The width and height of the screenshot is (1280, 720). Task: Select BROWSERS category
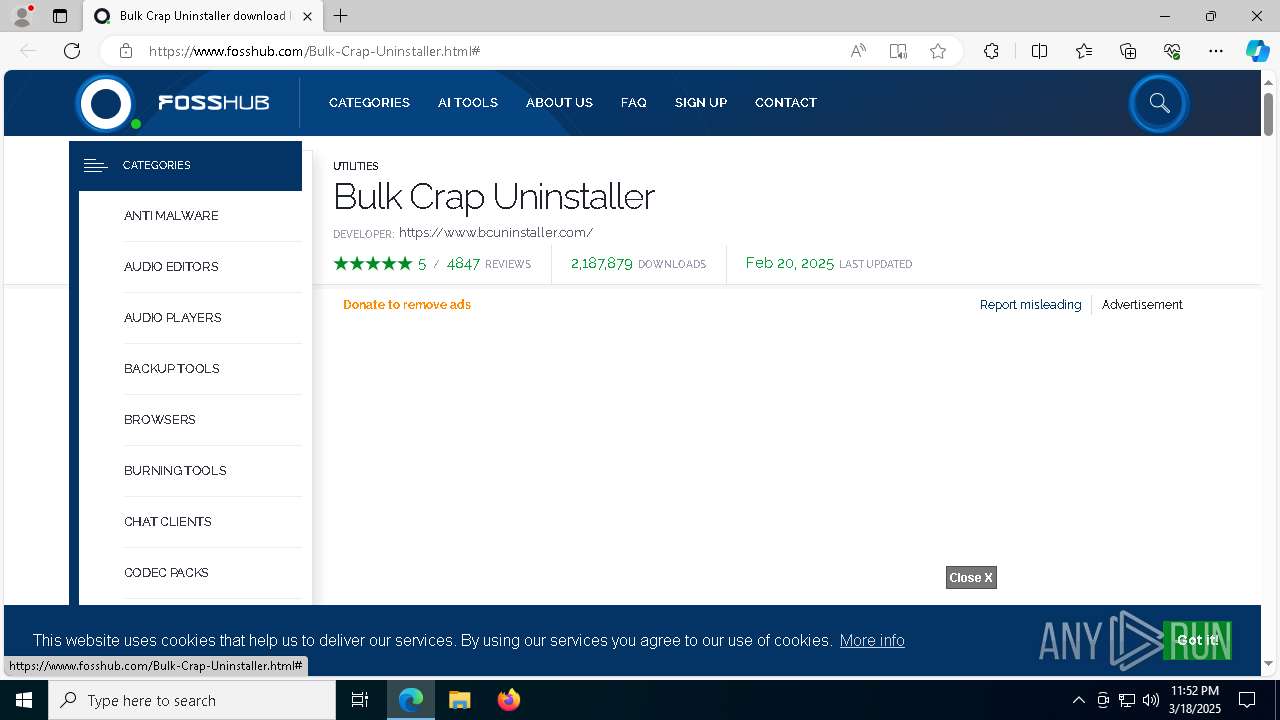pos(160,420)
